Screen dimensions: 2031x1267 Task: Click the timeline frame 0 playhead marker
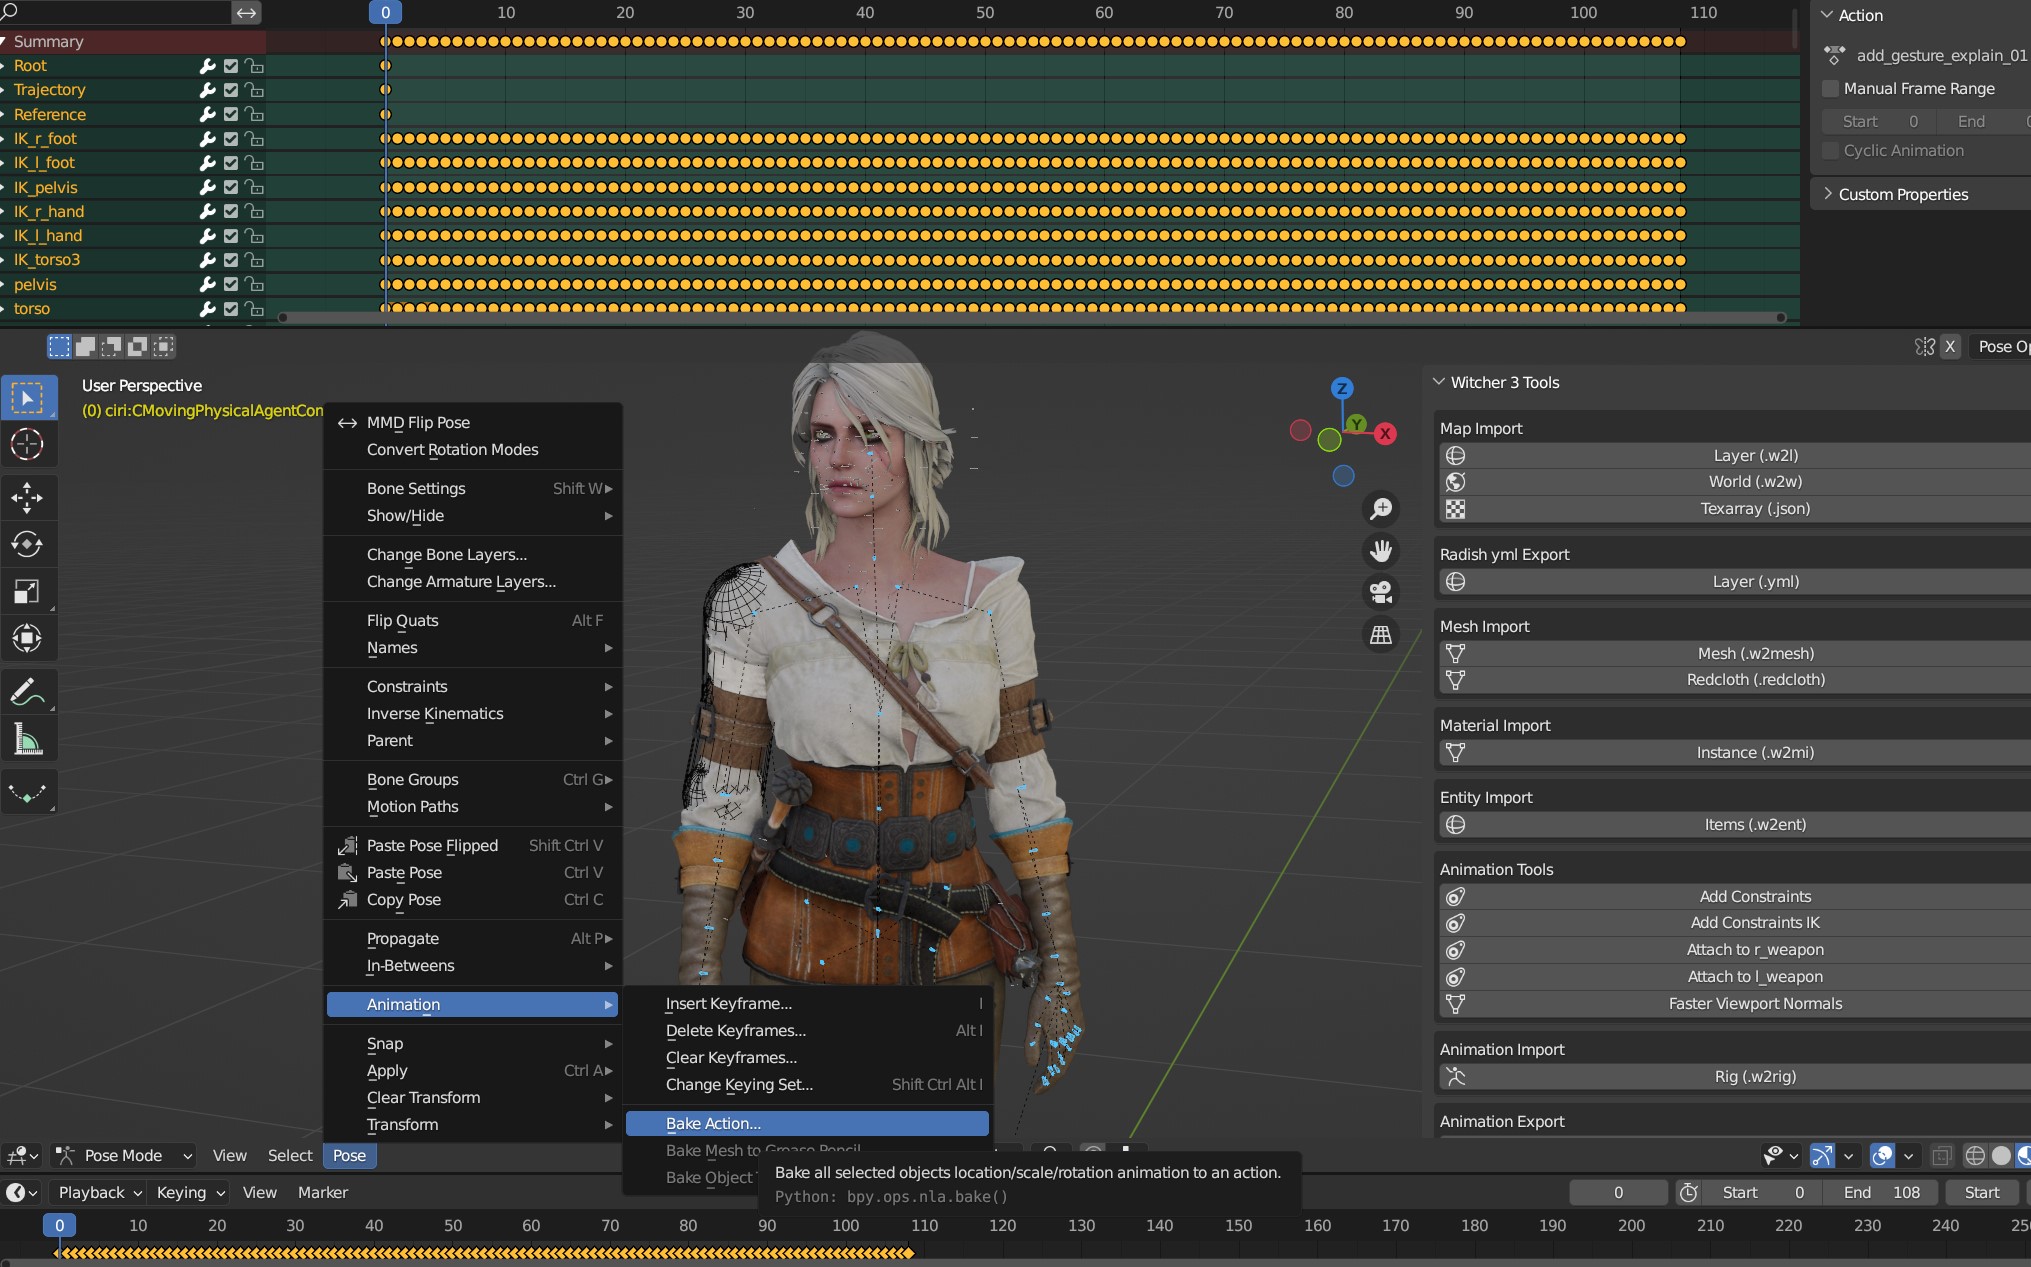(x=59, y=1226)
